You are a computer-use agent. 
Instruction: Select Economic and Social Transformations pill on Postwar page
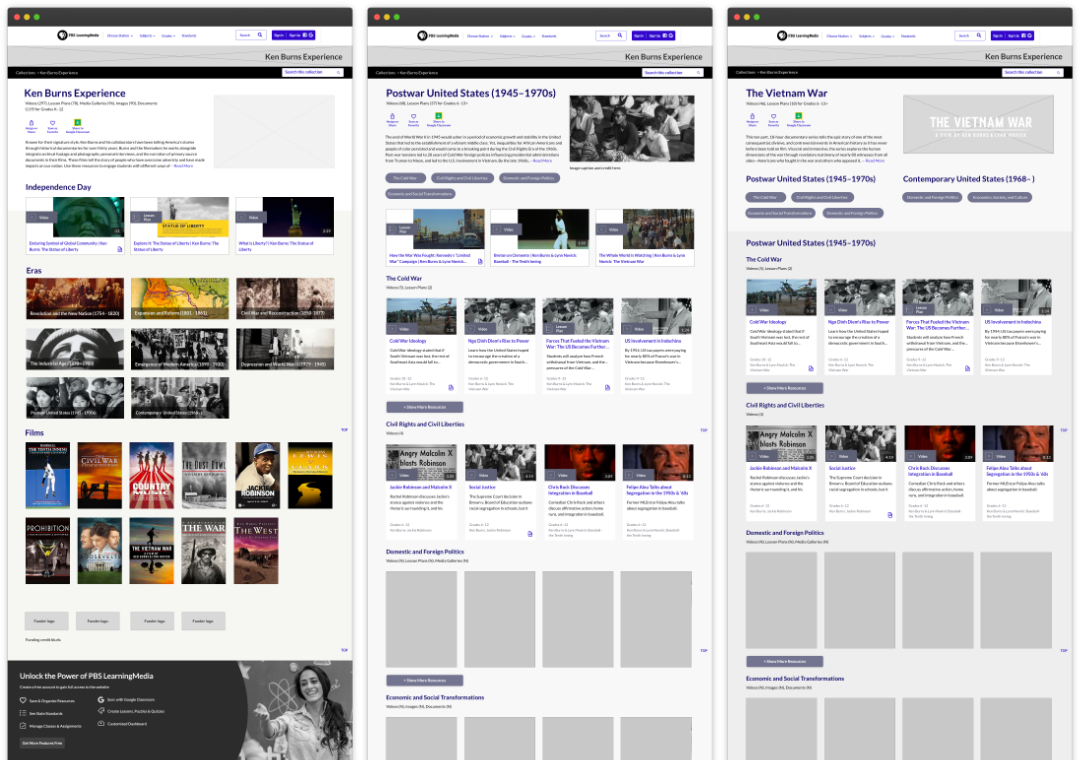pyautogui.click(x=420, y=194)
